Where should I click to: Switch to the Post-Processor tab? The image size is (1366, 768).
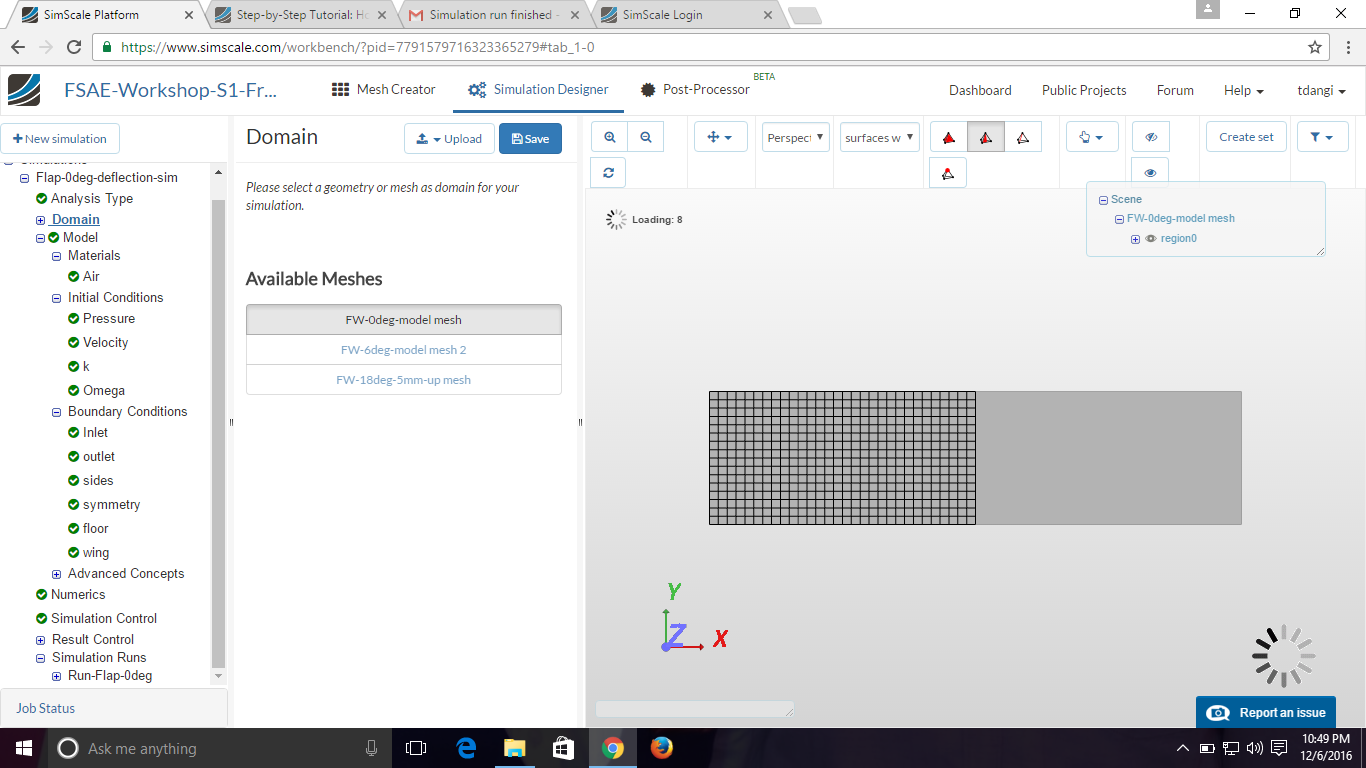pyautogui.click(x=696, y=90)
